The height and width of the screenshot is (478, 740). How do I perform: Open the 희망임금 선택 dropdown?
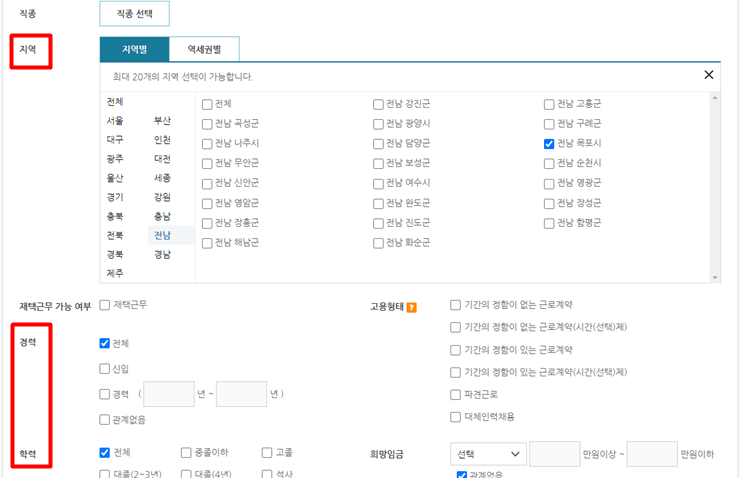click(x=488, y=454)
